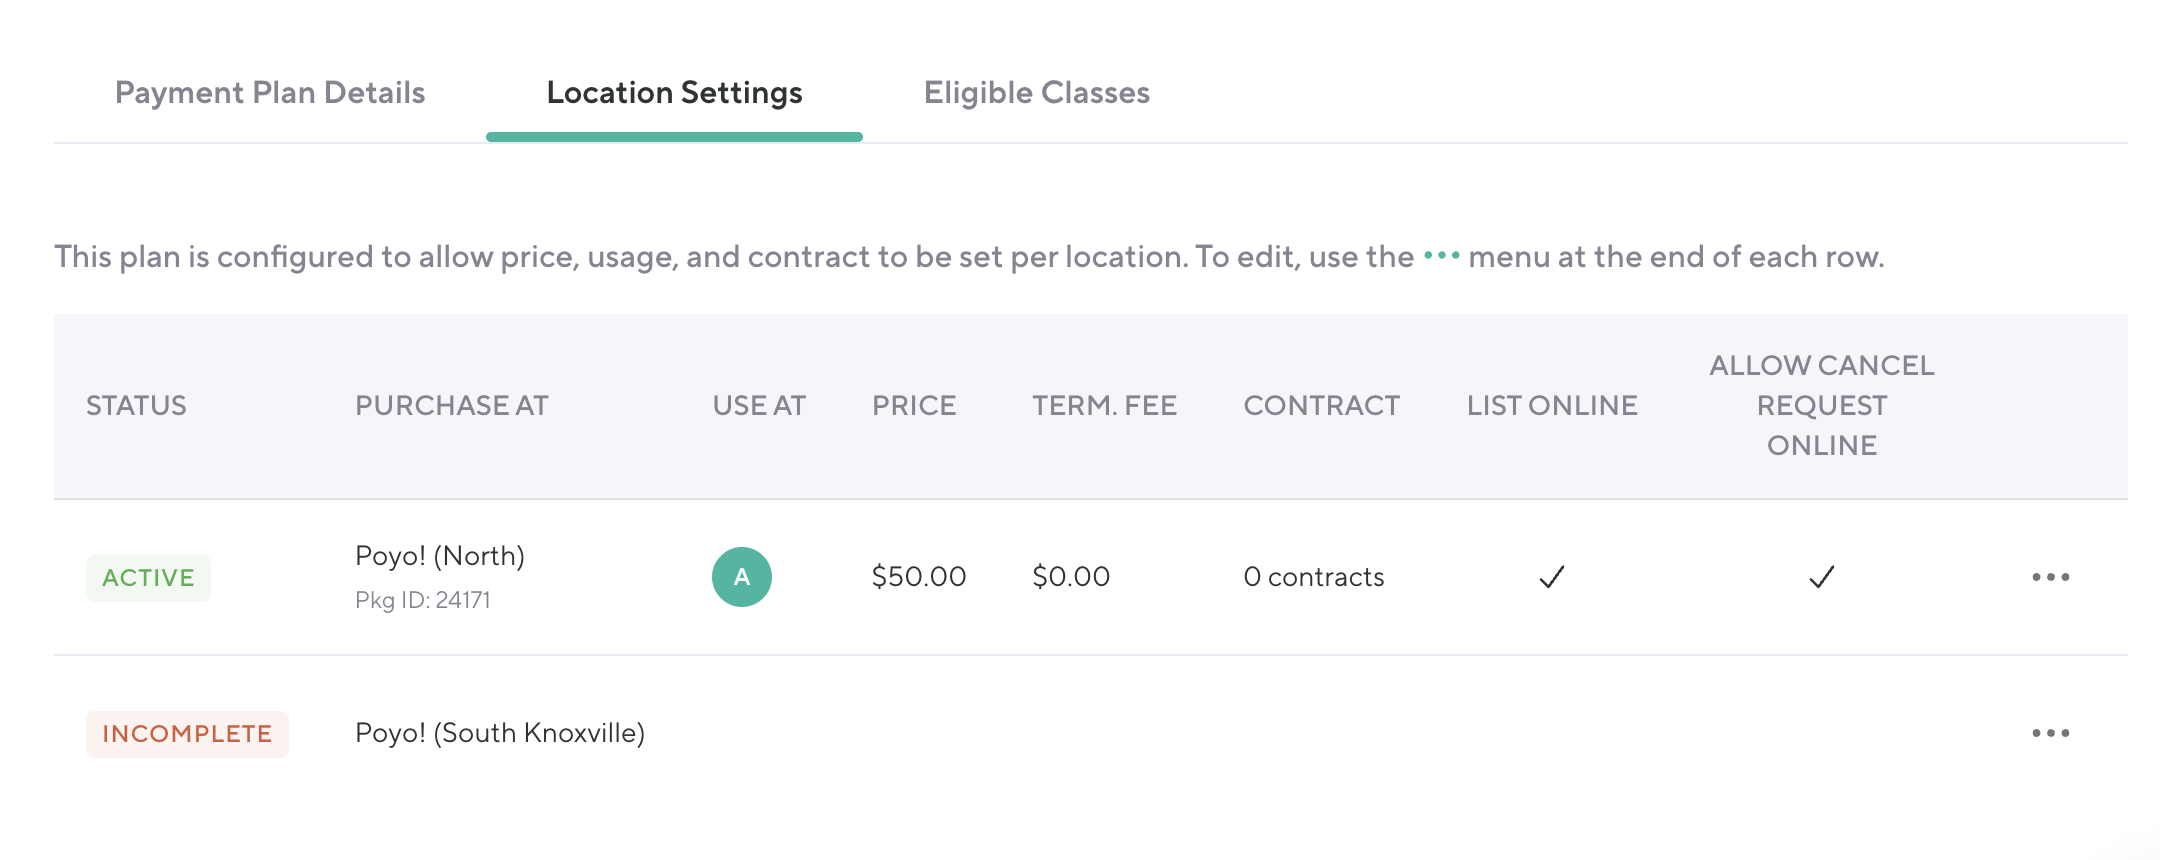Click the Poyo! (North) location name
The image size is (2160, 860).
(x=440, y=556)
